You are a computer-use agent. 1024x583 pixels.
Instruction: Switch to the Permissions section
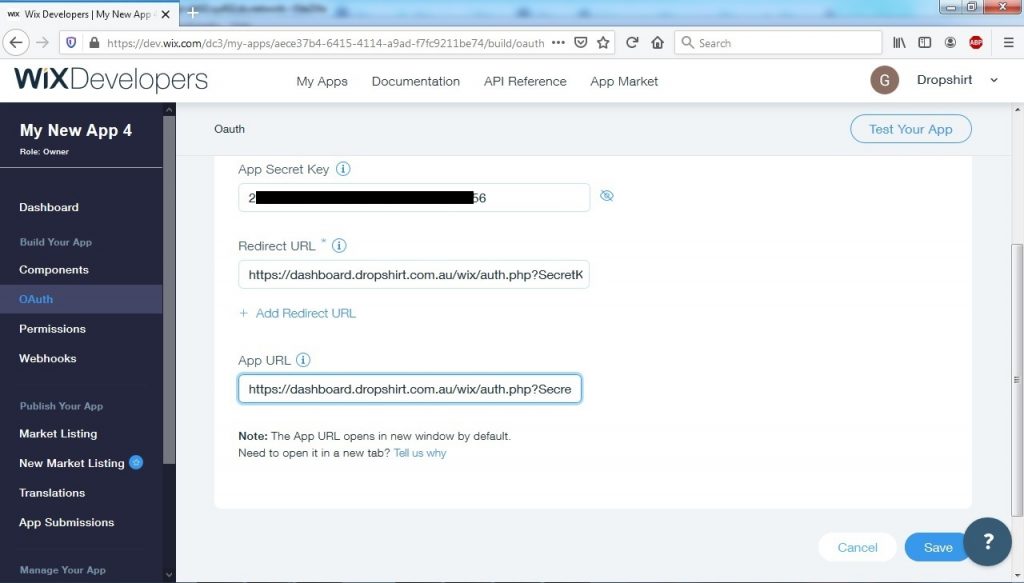[x=52, y=328]
